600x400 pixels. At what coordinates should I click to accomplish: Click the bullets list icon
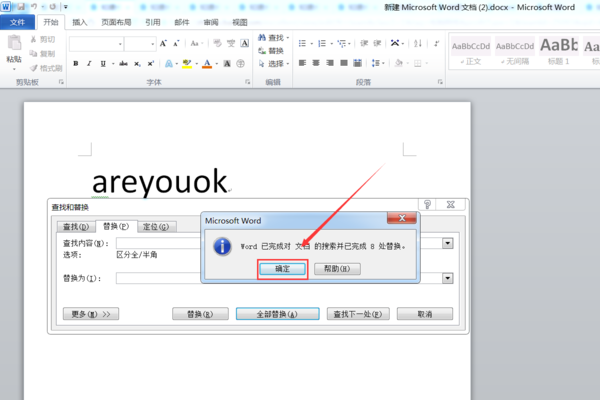click(302, 43)
